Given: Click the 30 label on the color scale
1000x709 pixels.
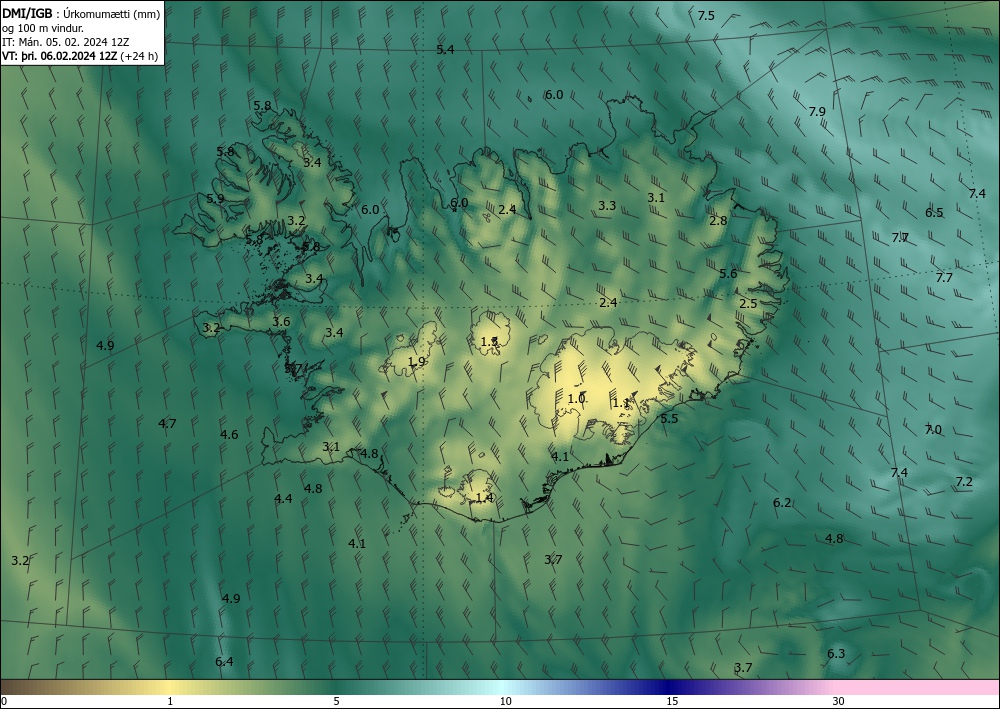Looking at the screenshot, I should pyautogui.click(x=839, y=701).
